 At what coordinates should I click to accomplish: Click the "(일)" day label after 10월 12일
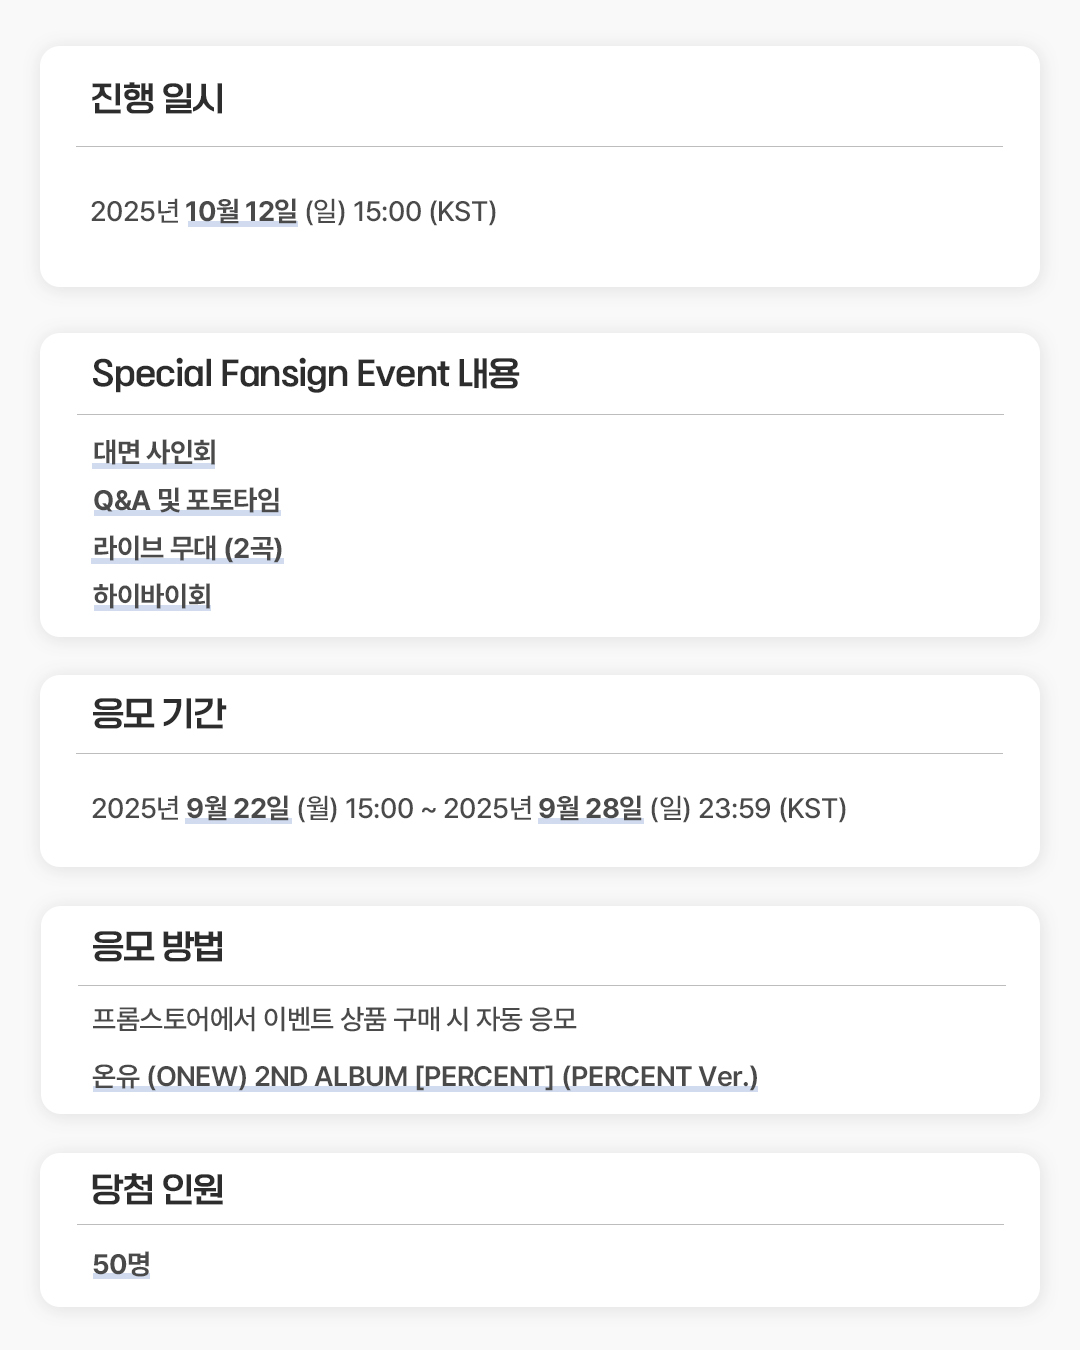325,211
